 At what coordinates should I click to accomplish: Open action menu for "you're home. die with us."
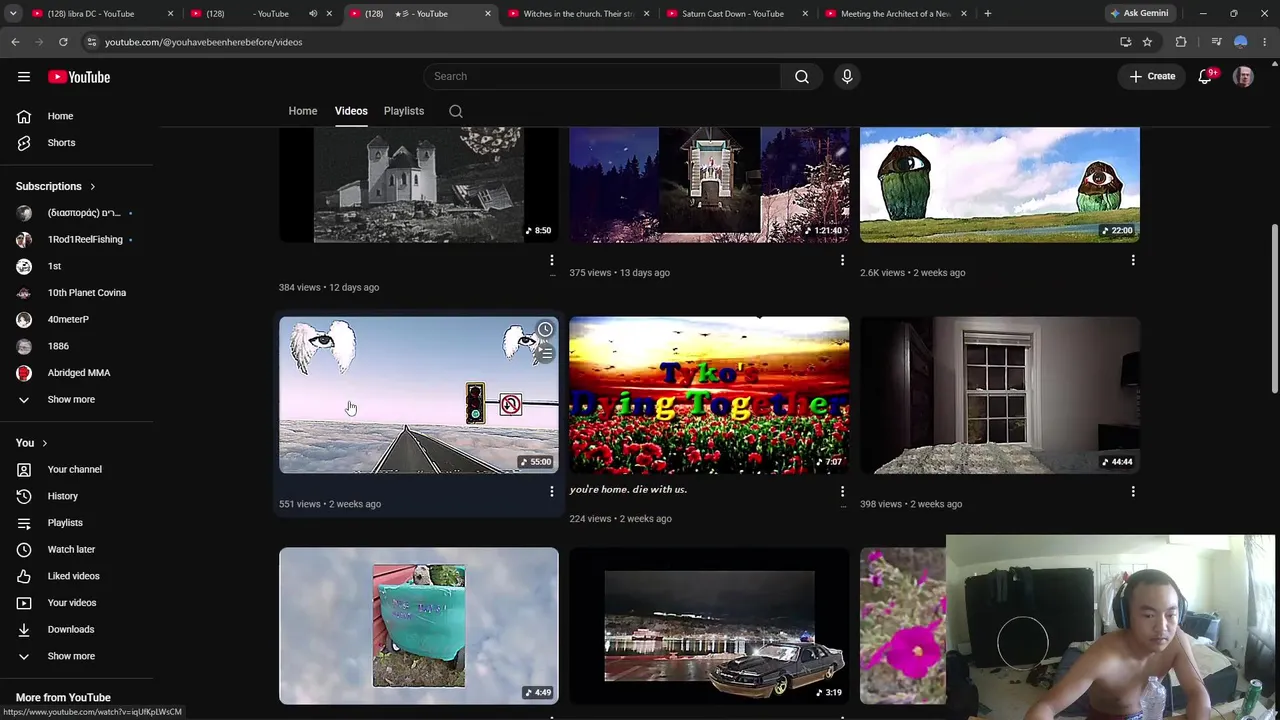[x=842, y=492]
